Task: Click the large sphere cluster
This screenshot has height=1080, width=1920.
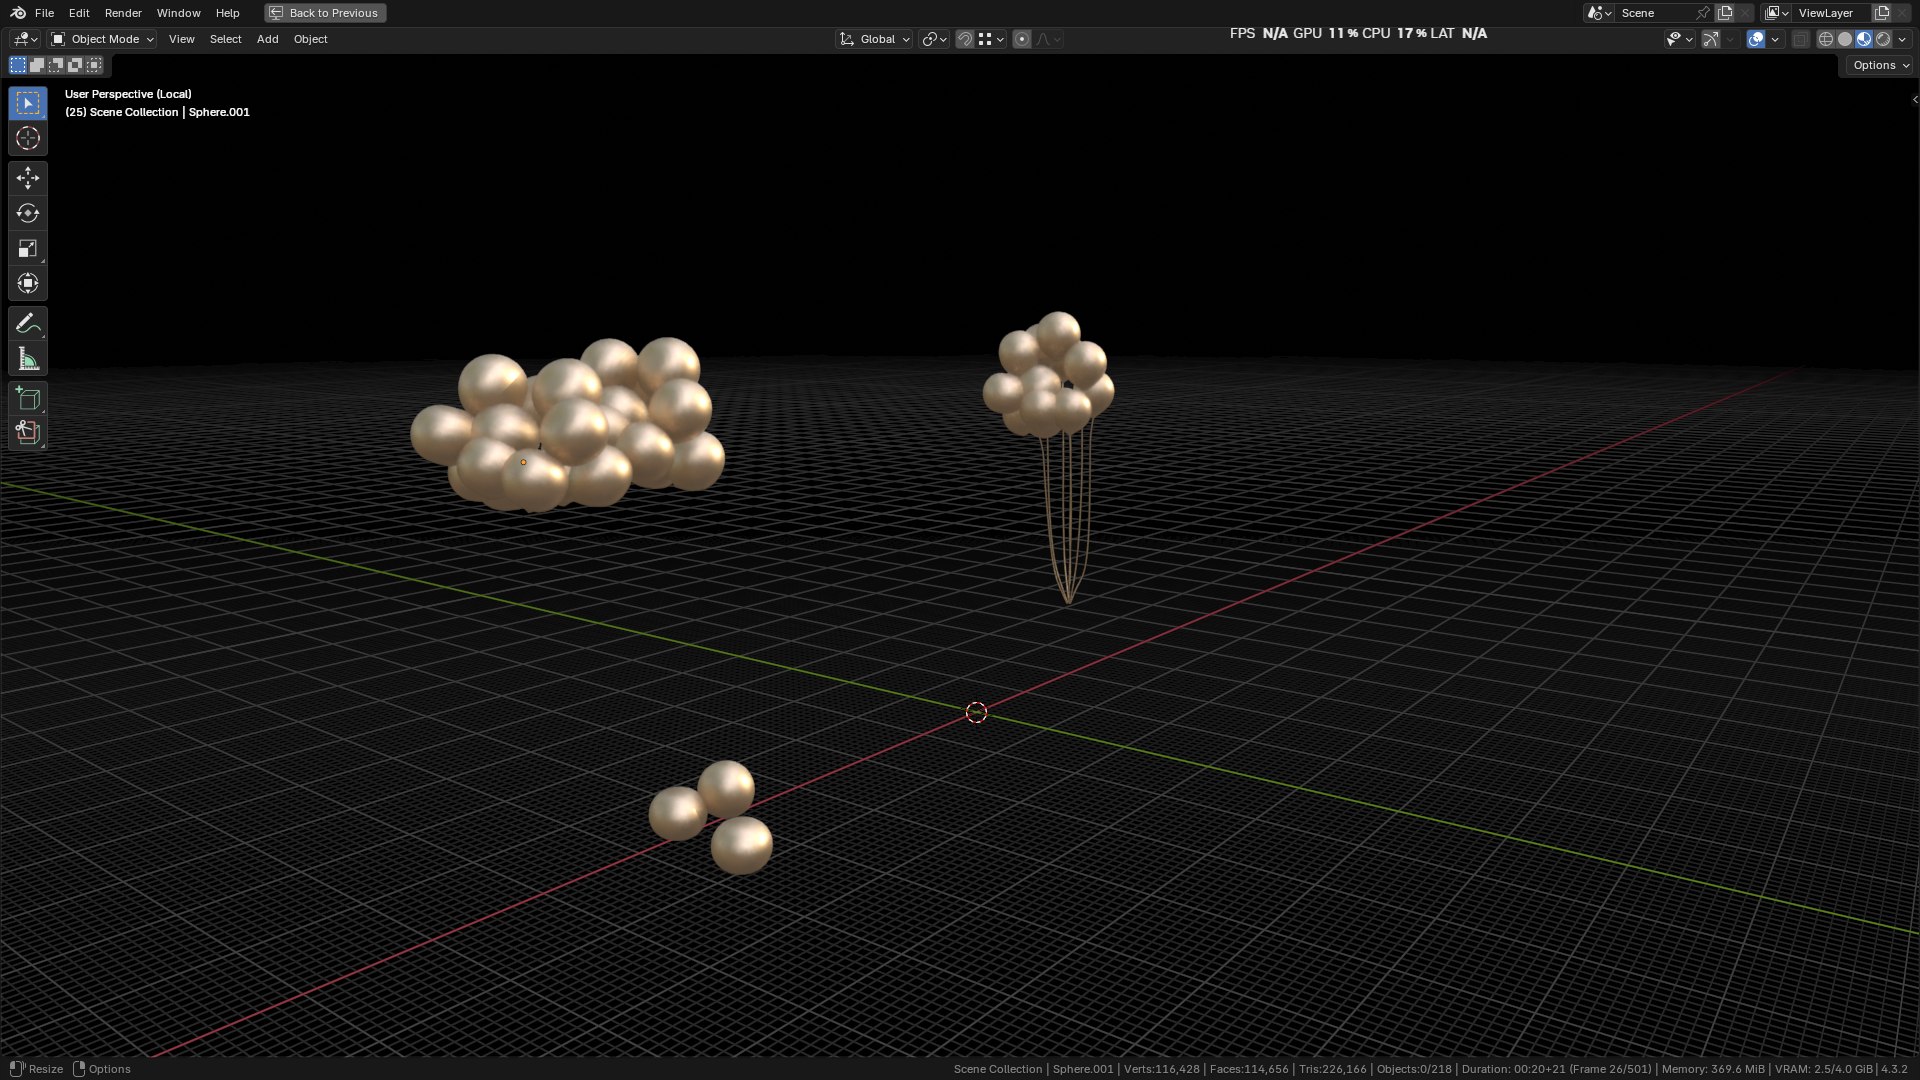Action: pos(567,425)
